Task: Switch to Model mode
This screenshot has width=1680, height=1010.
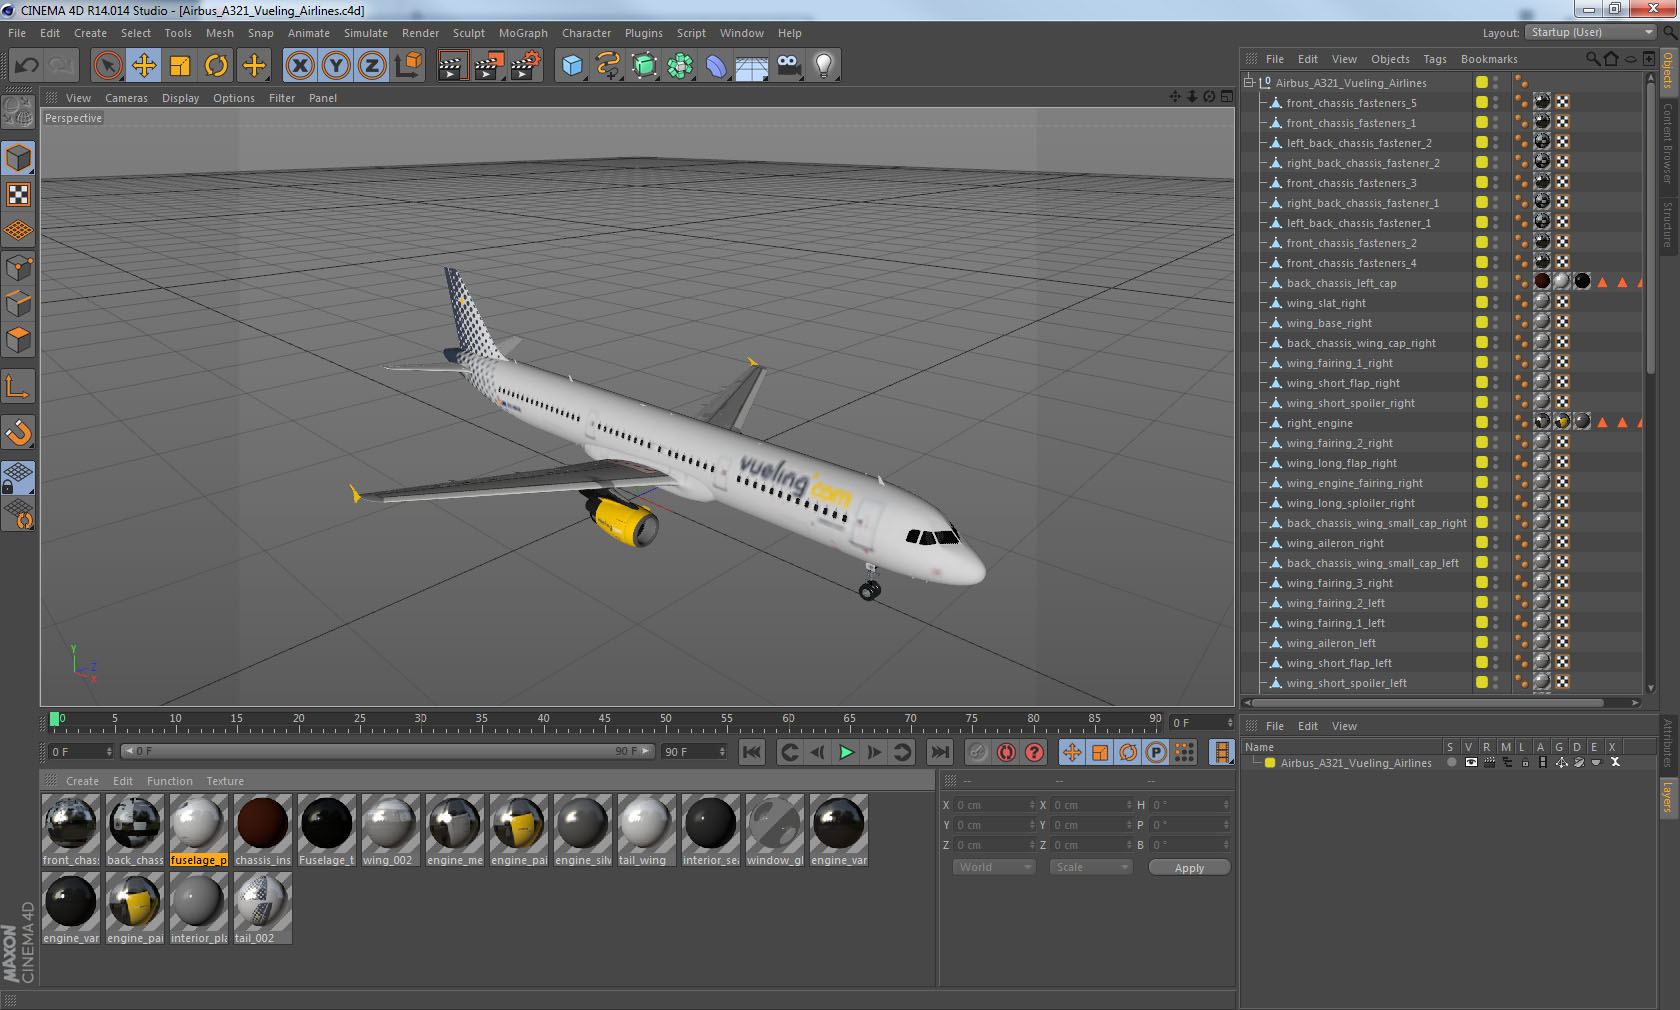Action: tap(19, 158)
